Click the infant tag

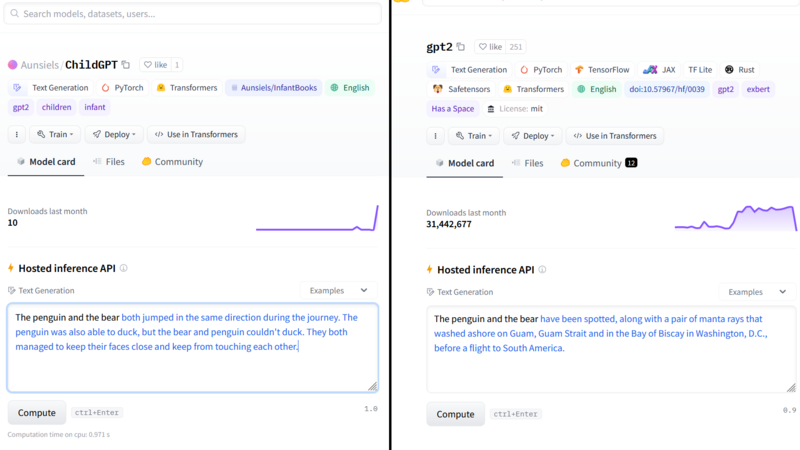pyautogui.click(x=94, y=107)
